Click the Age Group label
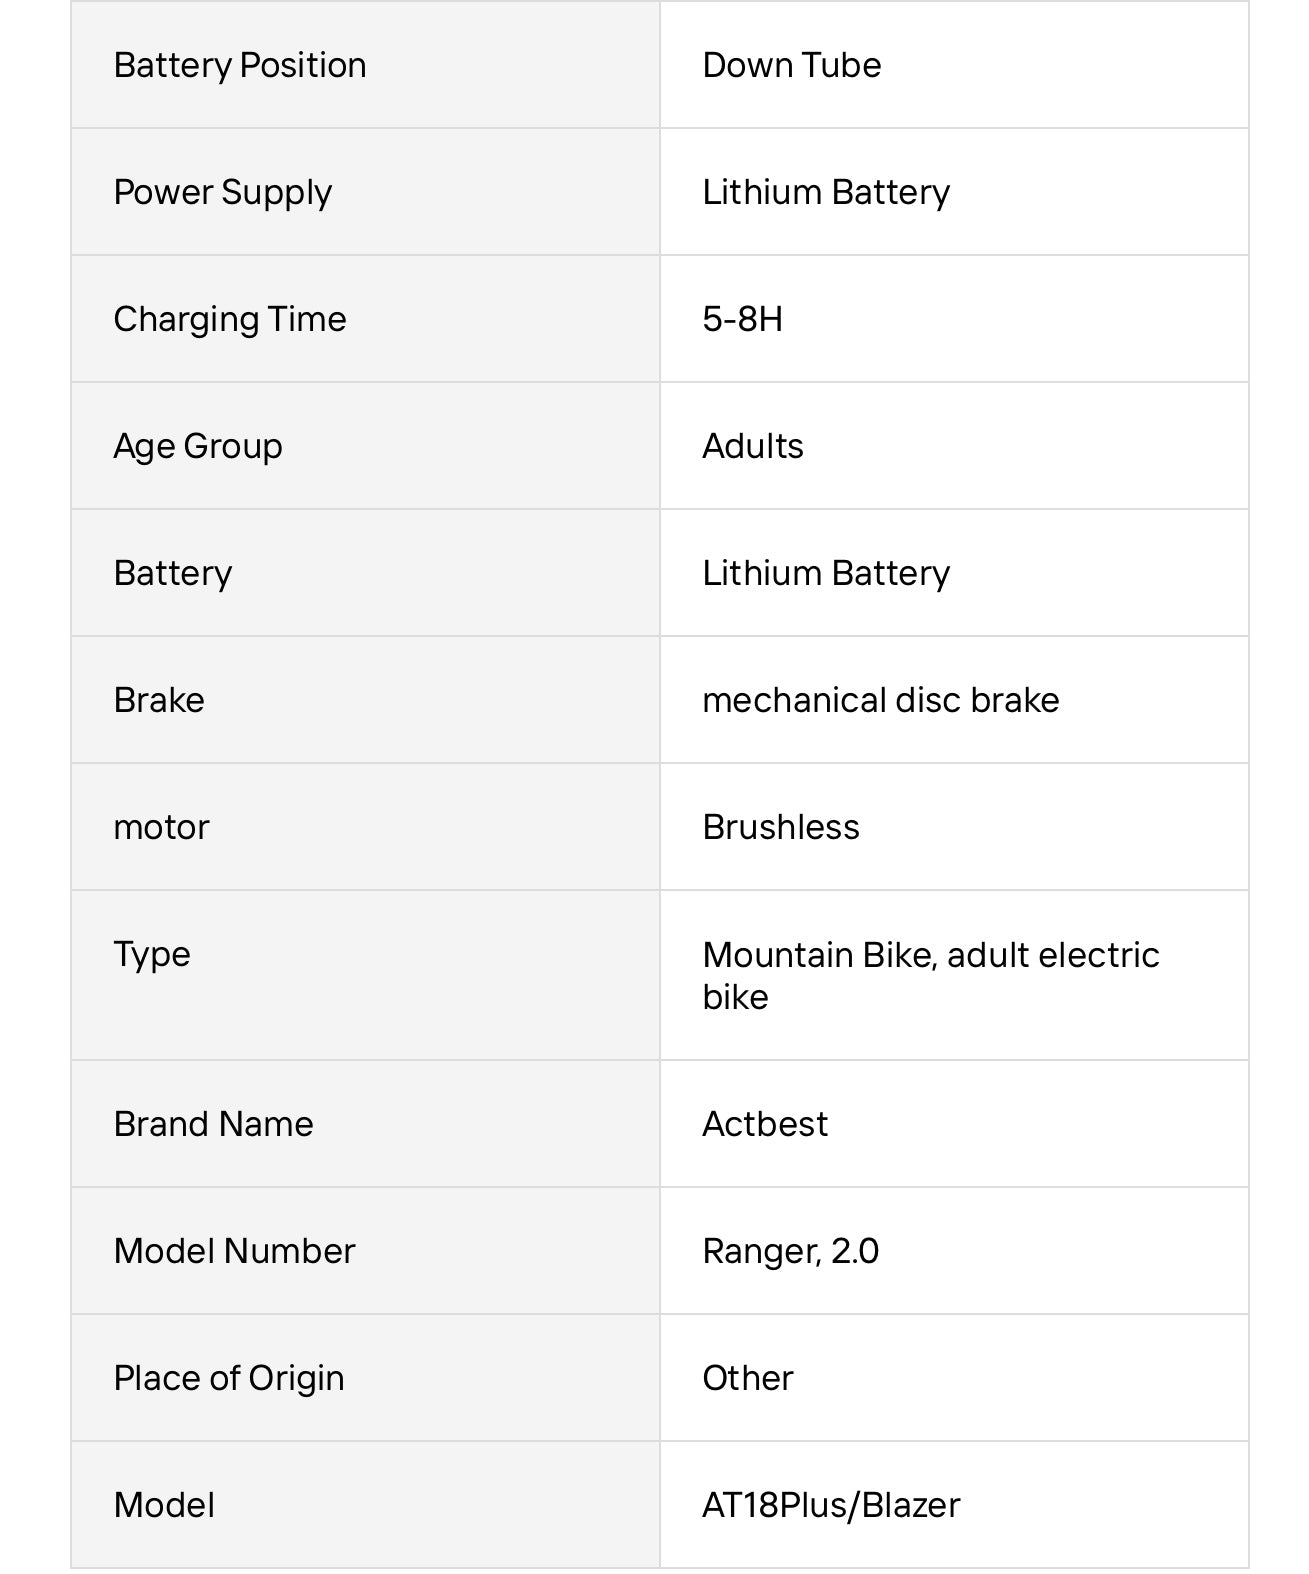This screenshot has width=1309, height=1574. (x=198, y=446)
